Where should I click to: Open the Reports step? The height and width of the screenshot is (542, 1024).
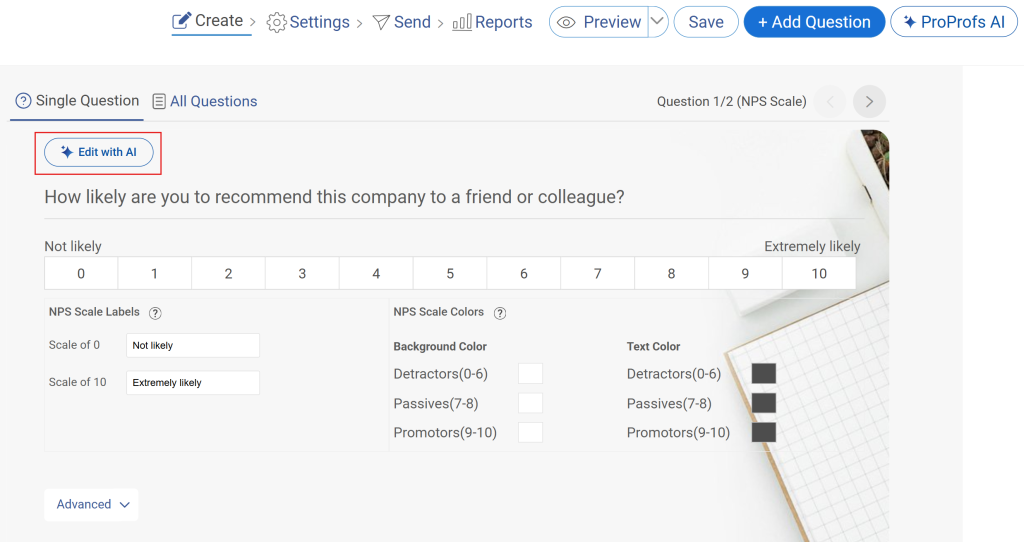492,22
